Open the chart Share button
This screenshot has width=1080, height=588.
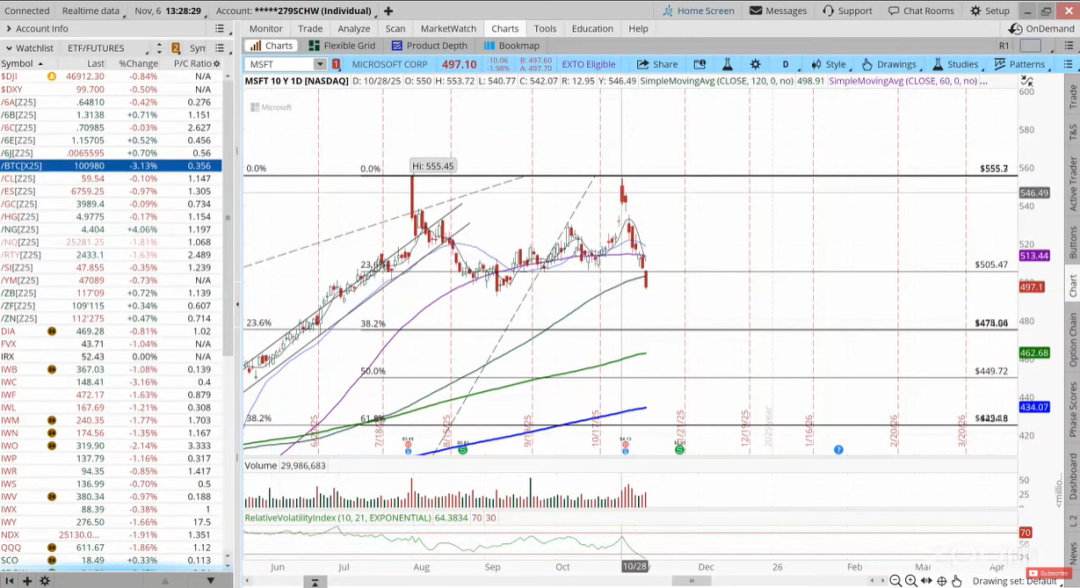coord(657,64)
